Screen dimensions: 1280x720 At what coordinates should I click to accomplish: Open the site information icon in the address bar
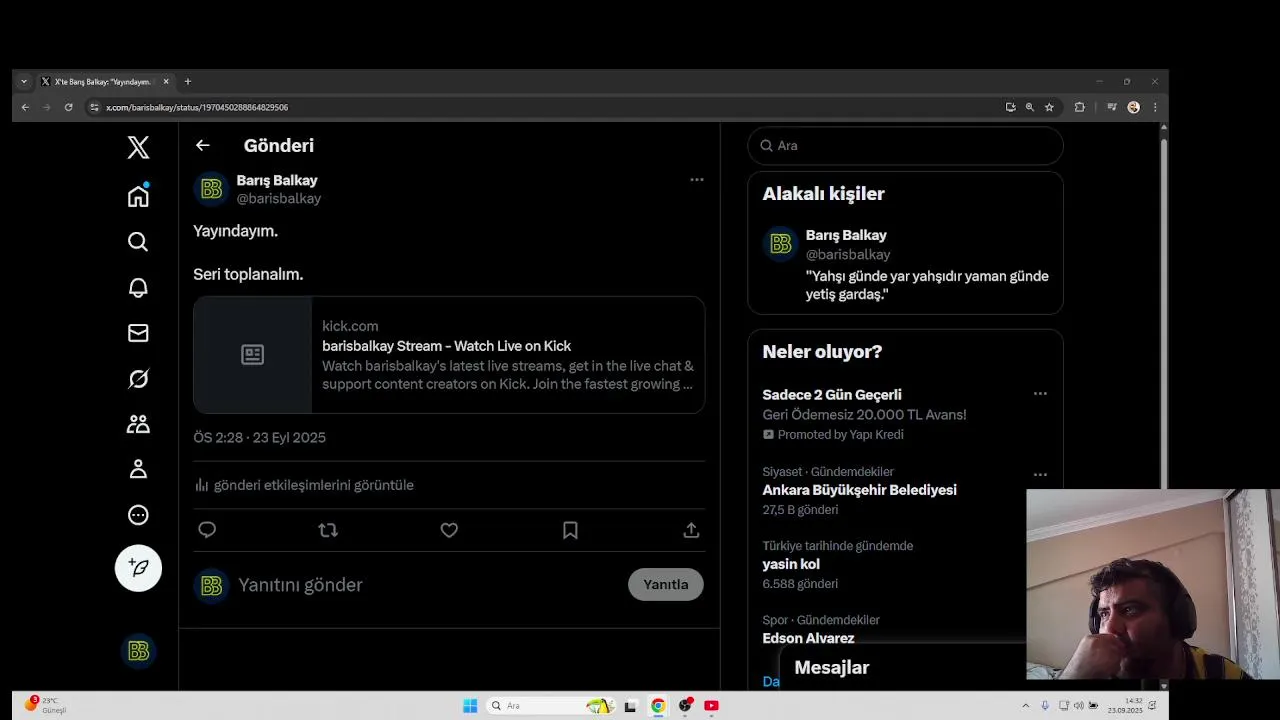(94, 107)
